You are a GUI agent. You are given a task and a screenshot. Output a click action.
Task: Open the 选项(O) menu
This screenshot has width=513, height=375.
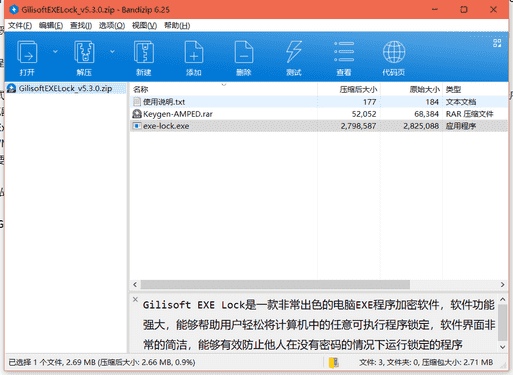(x=112, y=25)
